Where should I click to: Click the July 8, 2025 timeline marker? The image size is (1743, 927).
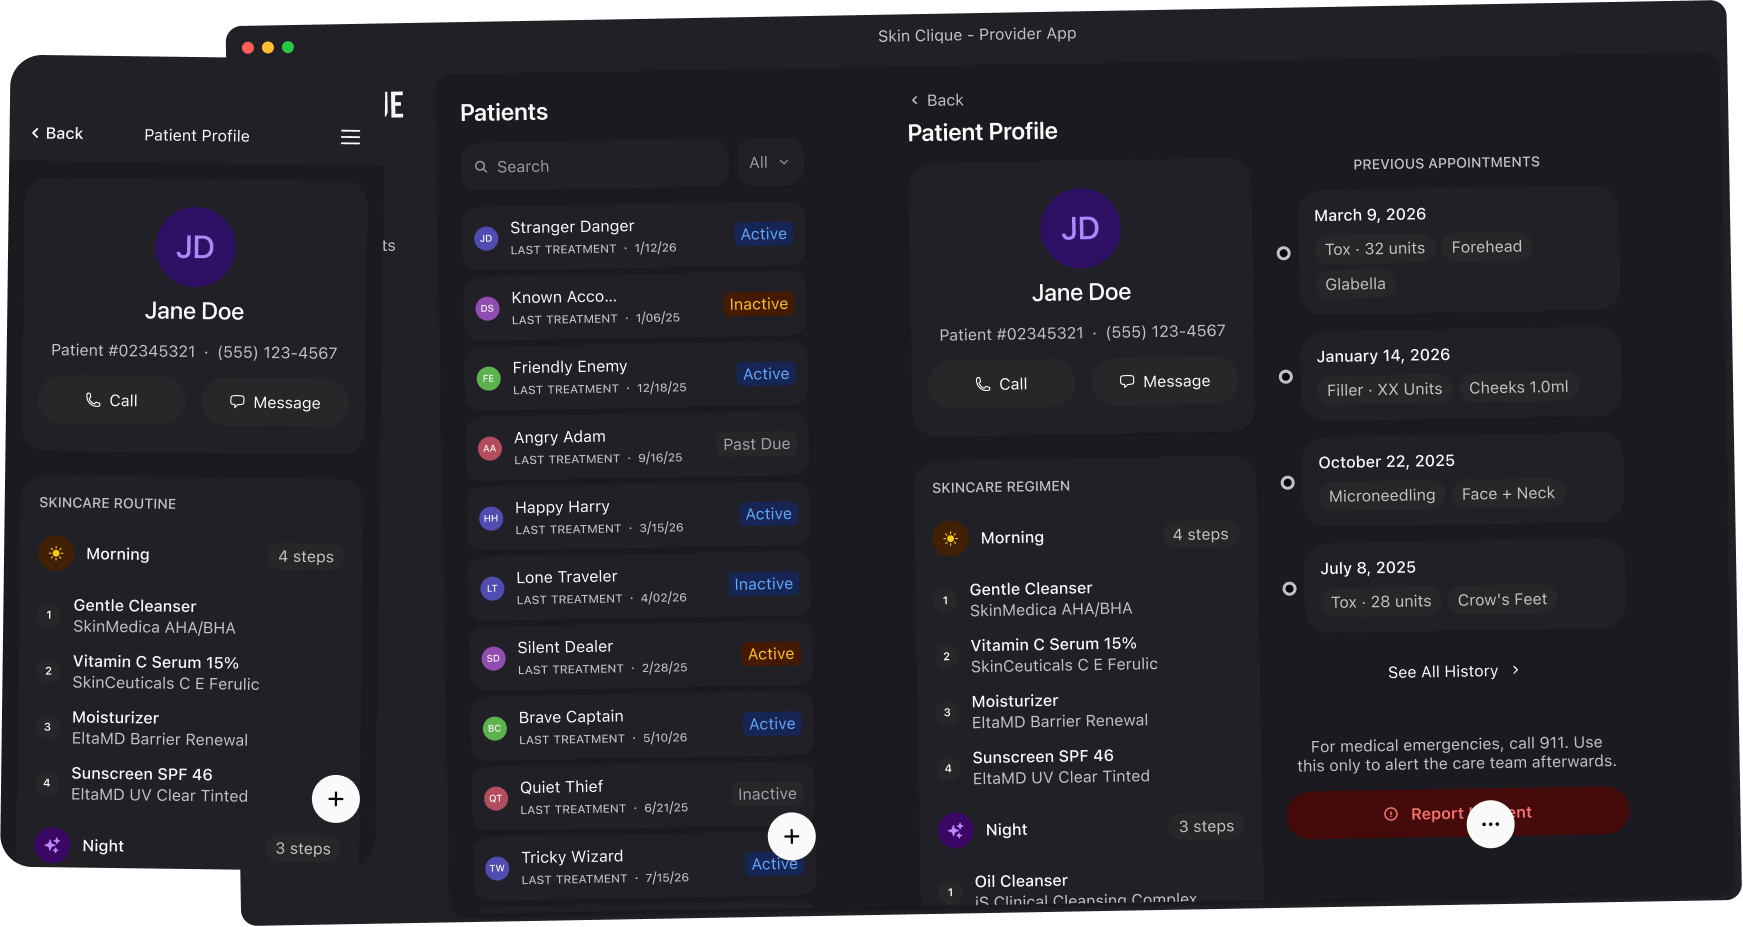click(1289, 589)
